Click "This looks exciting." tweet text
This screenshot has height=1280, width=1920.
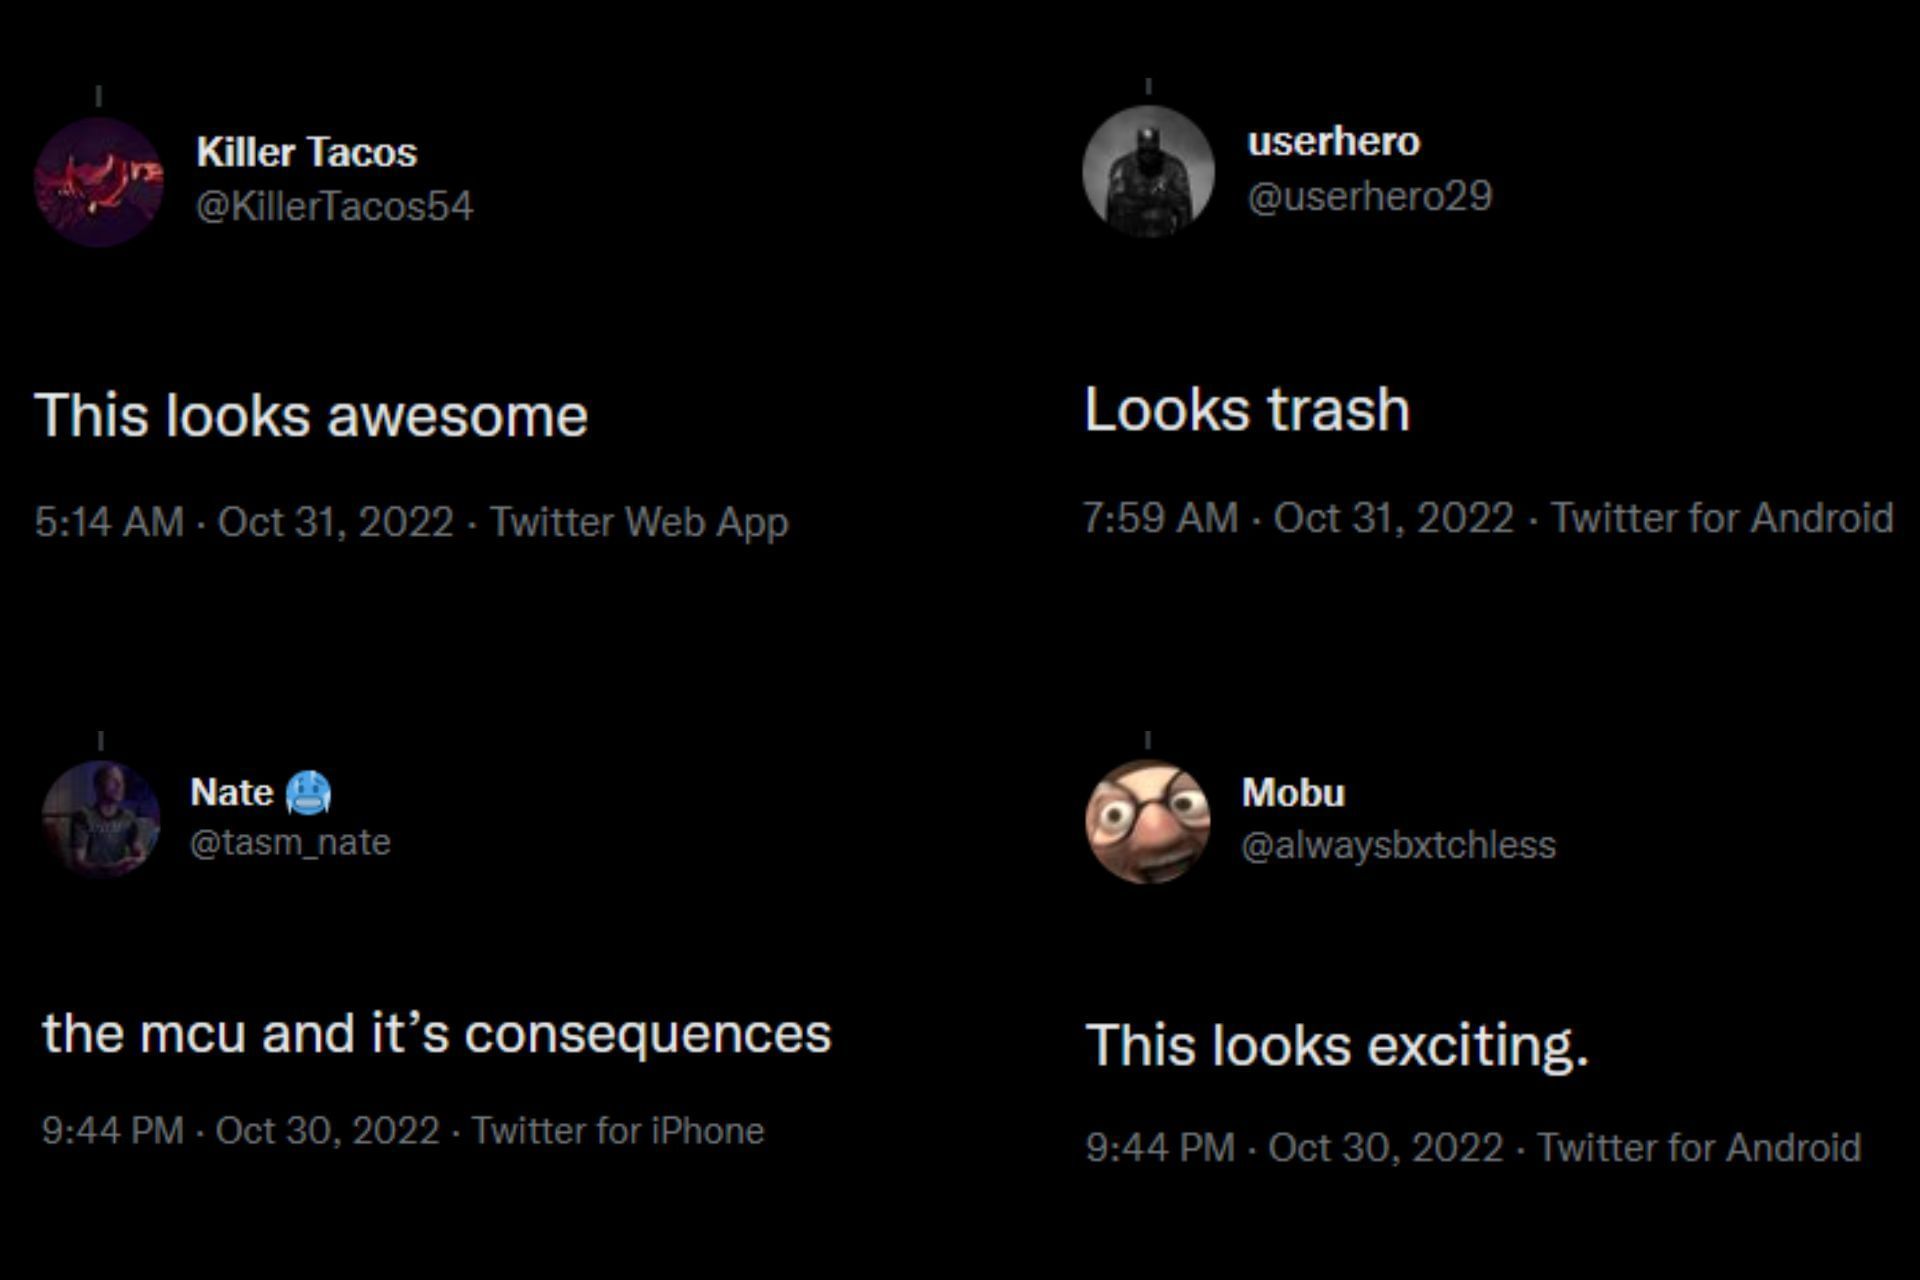point(1336,1046)
